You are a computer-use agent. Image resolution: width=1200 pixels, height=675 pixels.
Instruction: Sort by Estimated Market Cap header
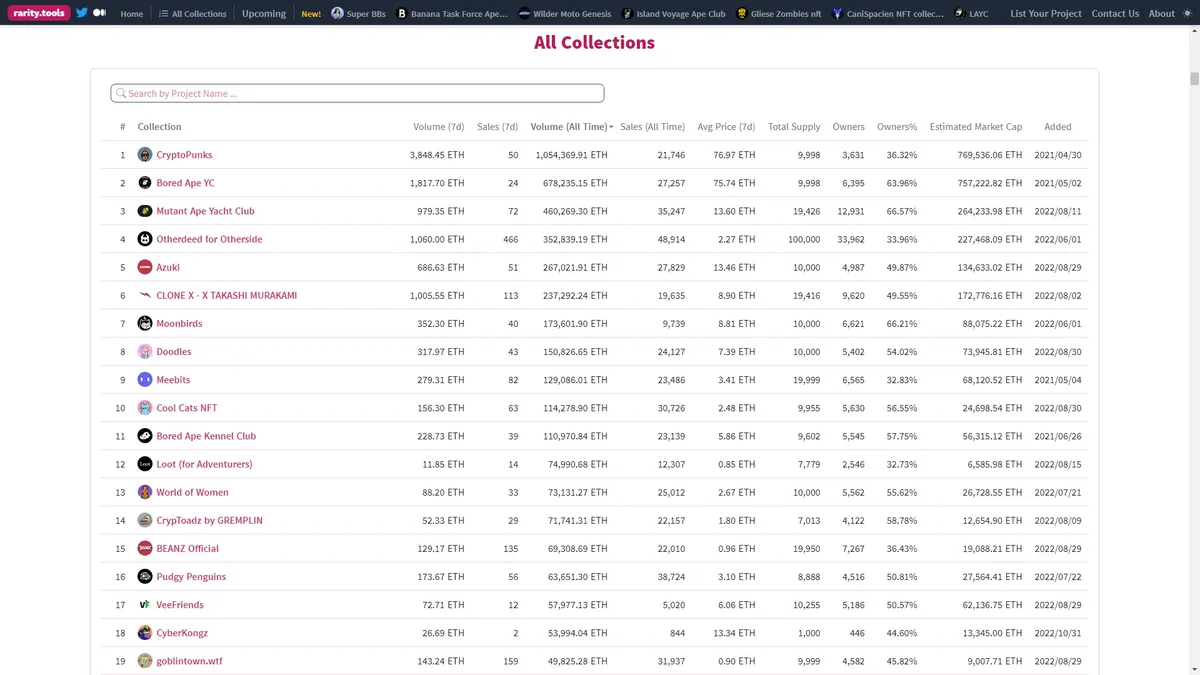976,127
